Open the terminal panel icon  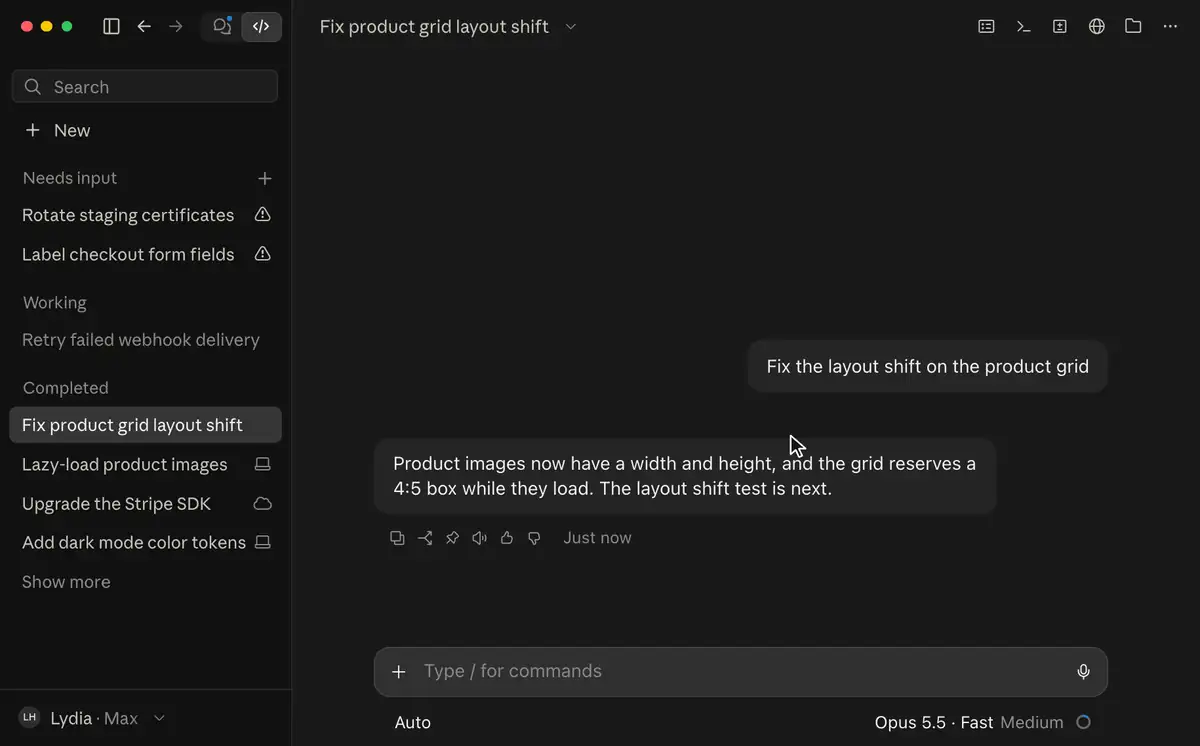1023,27
